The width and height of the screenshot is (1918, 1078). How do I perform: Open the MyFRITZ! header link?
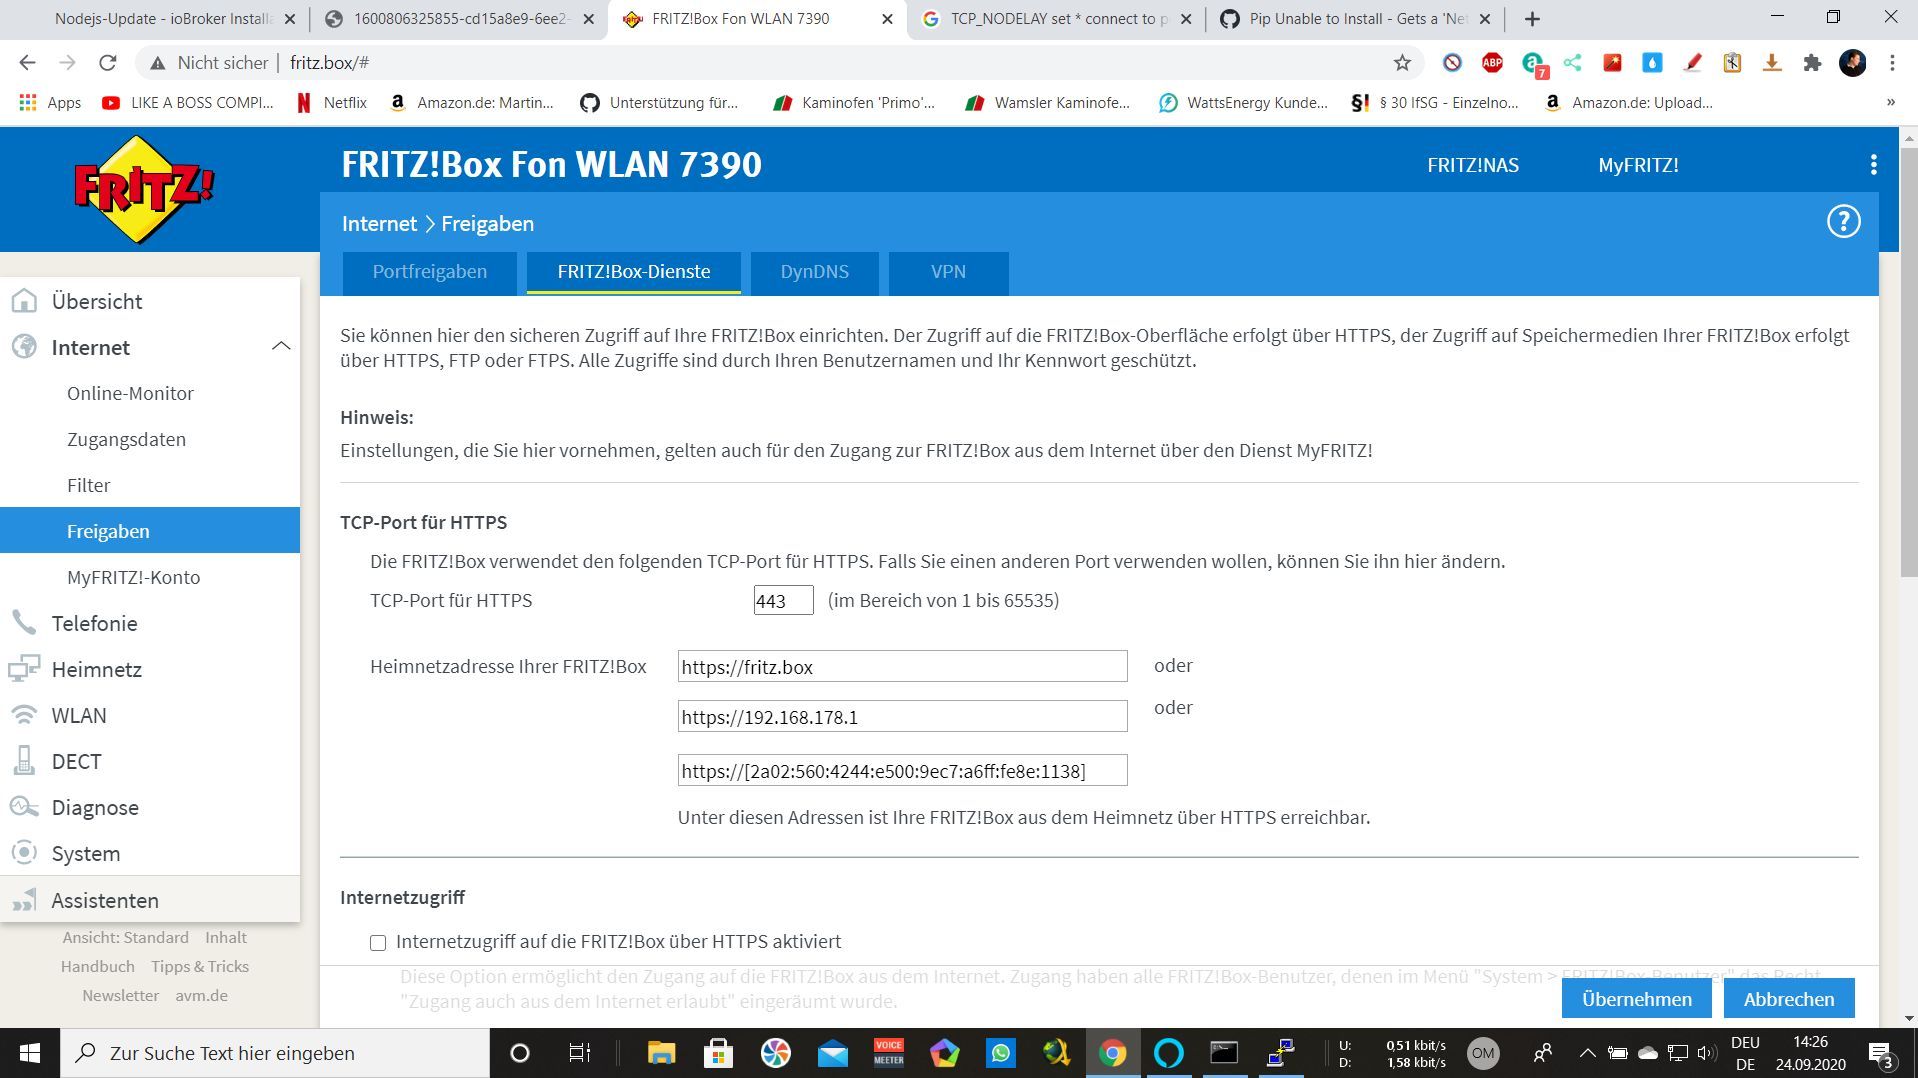(1638, 165)
